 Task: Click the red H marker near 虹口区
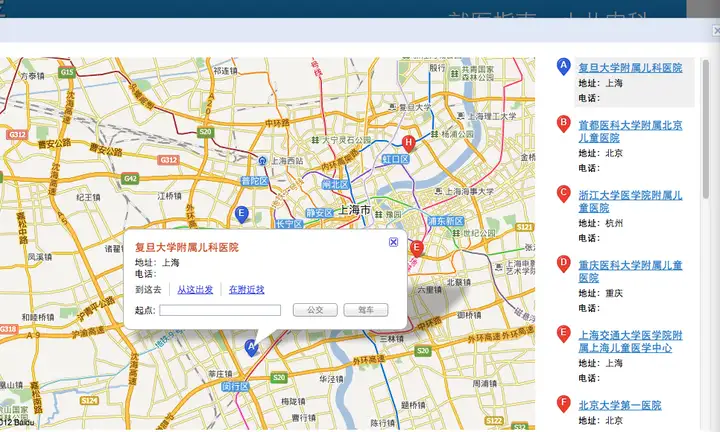(408, 143)
